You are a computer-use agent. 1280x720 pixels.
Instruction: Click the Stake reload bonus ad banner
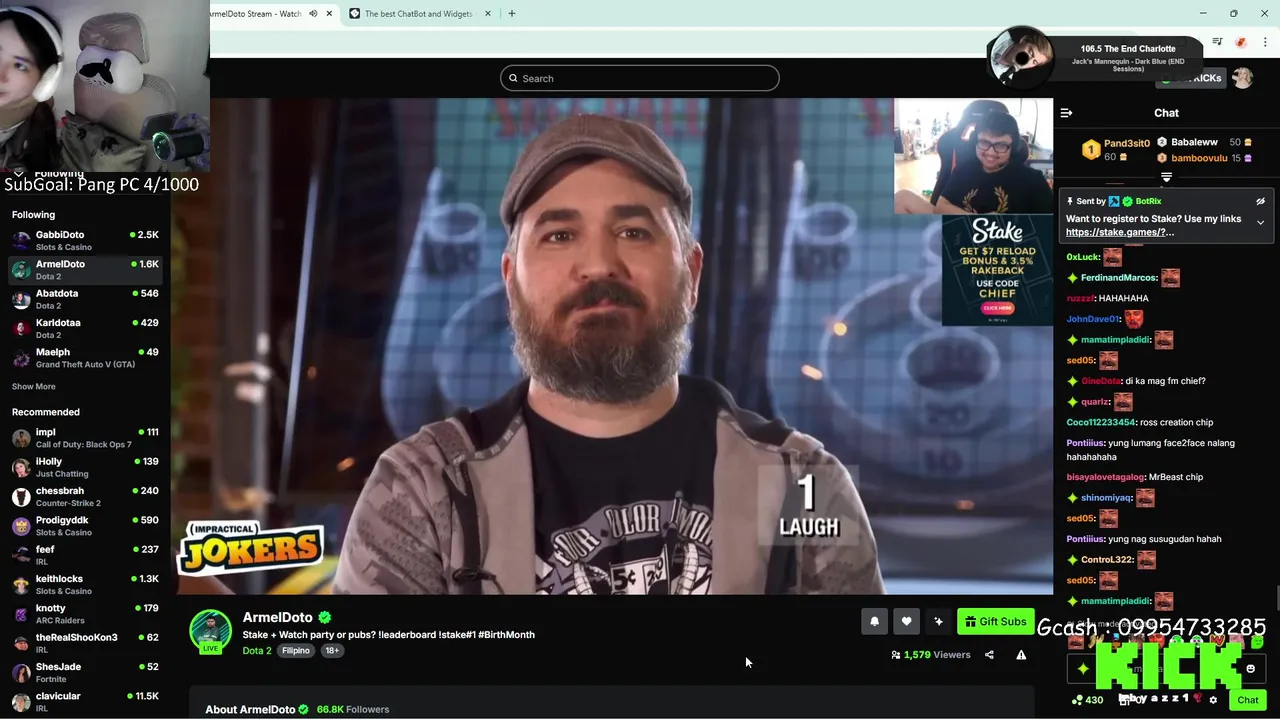(997, 270)
